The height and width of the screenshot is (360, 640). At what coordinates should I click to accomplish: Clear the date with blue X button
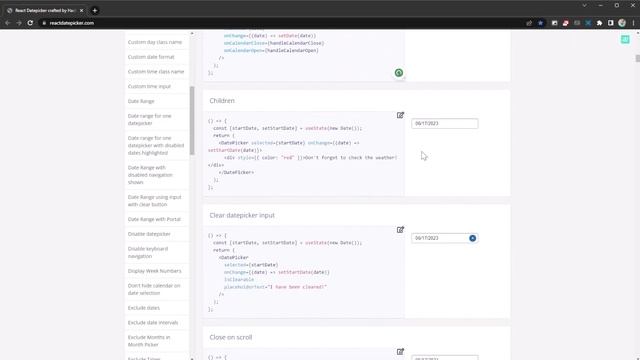[x=472, y=238]
